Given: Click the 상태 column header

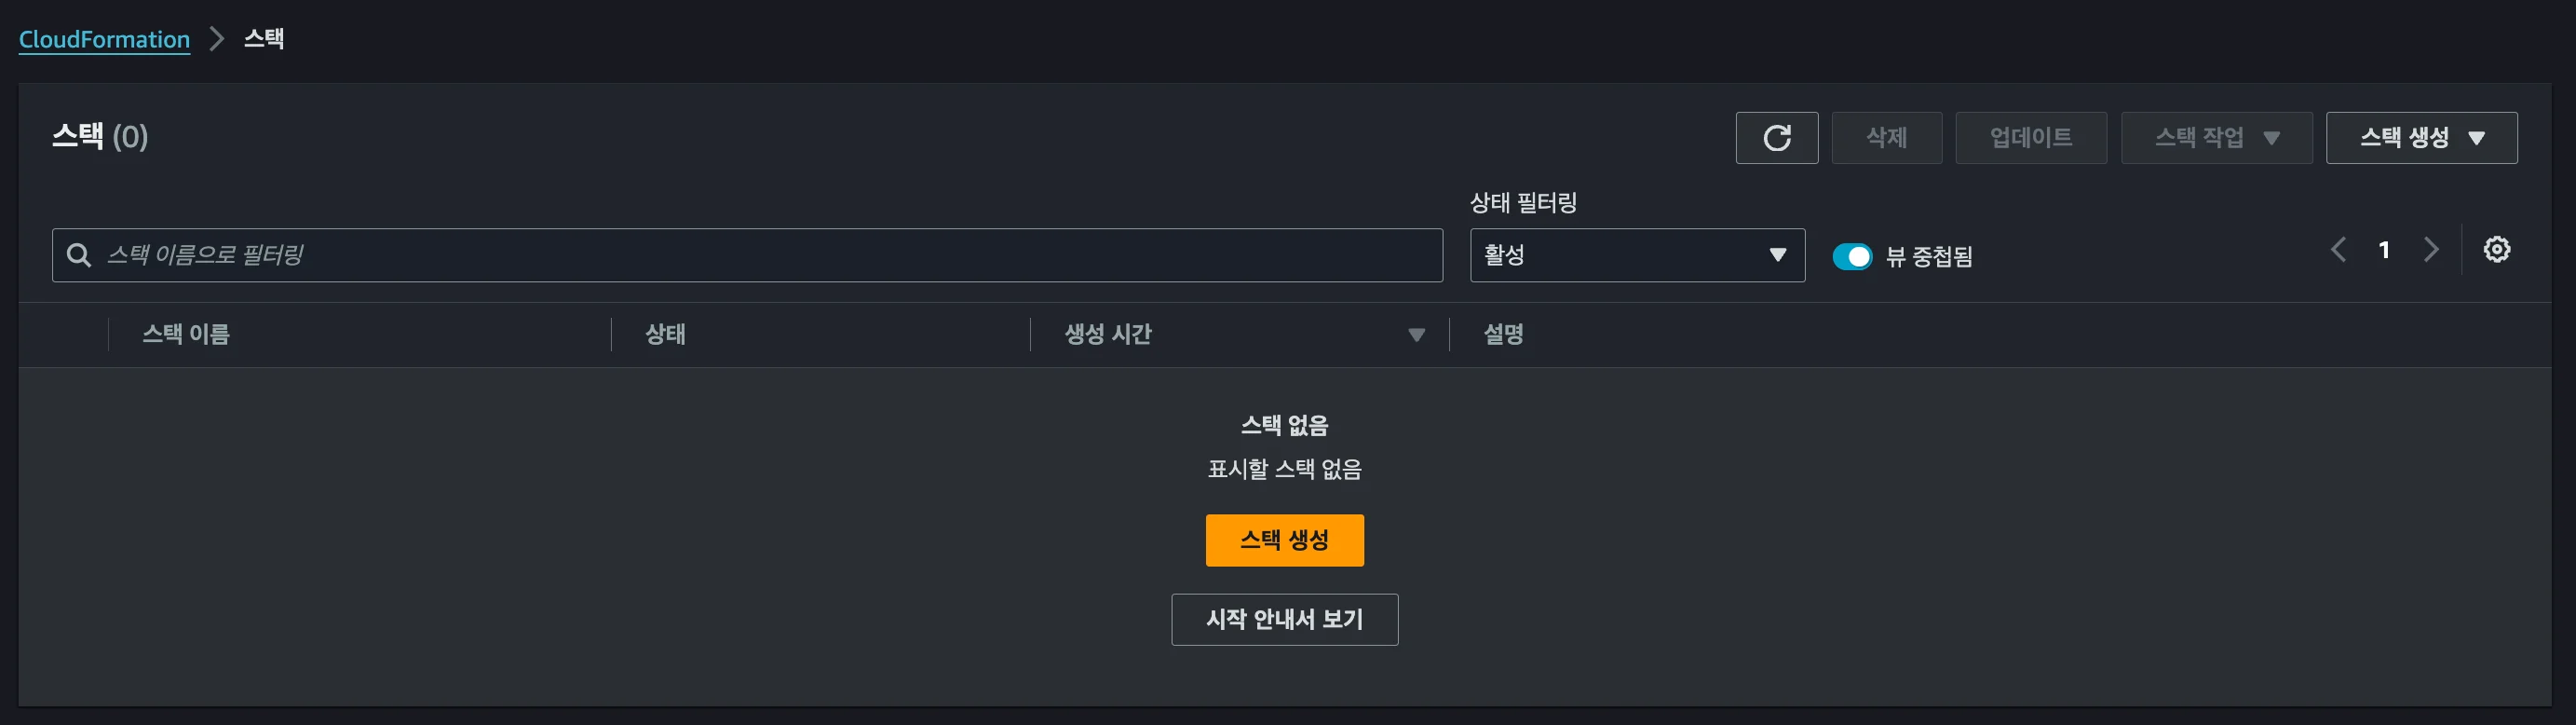Looking at the screenshot, I should click(x=667, y=335).
